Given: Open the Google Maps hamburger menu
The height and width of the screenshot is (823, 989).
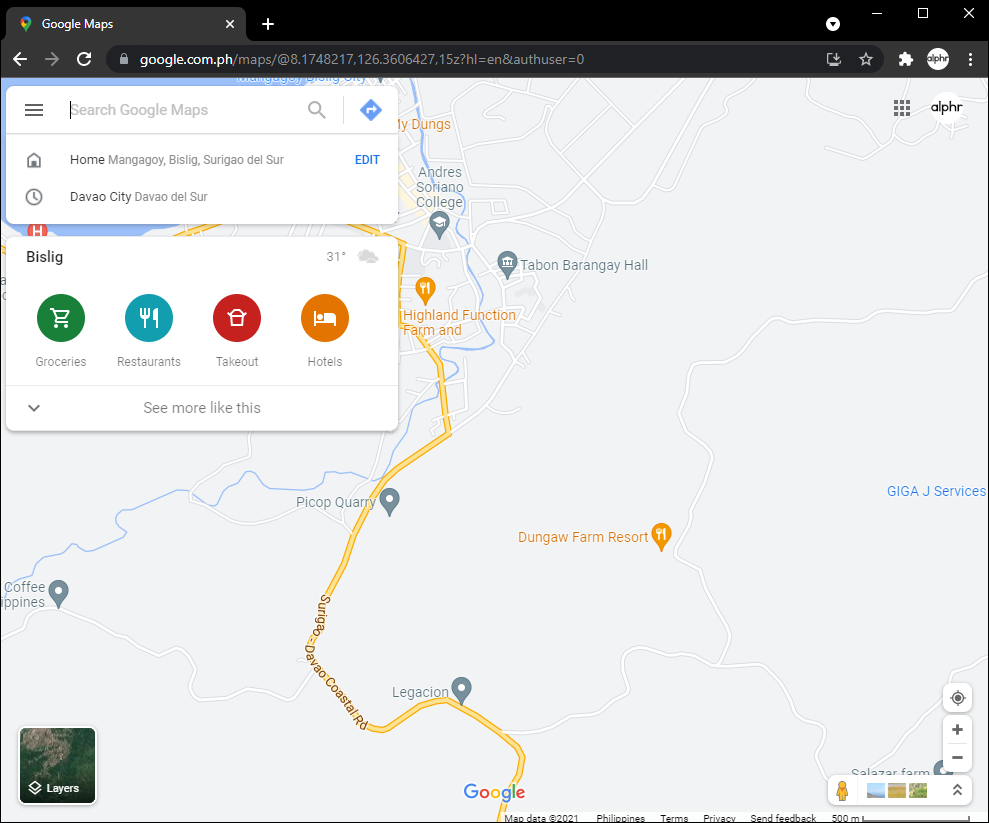Looking at the screenshot, I should tap(34, 110).
